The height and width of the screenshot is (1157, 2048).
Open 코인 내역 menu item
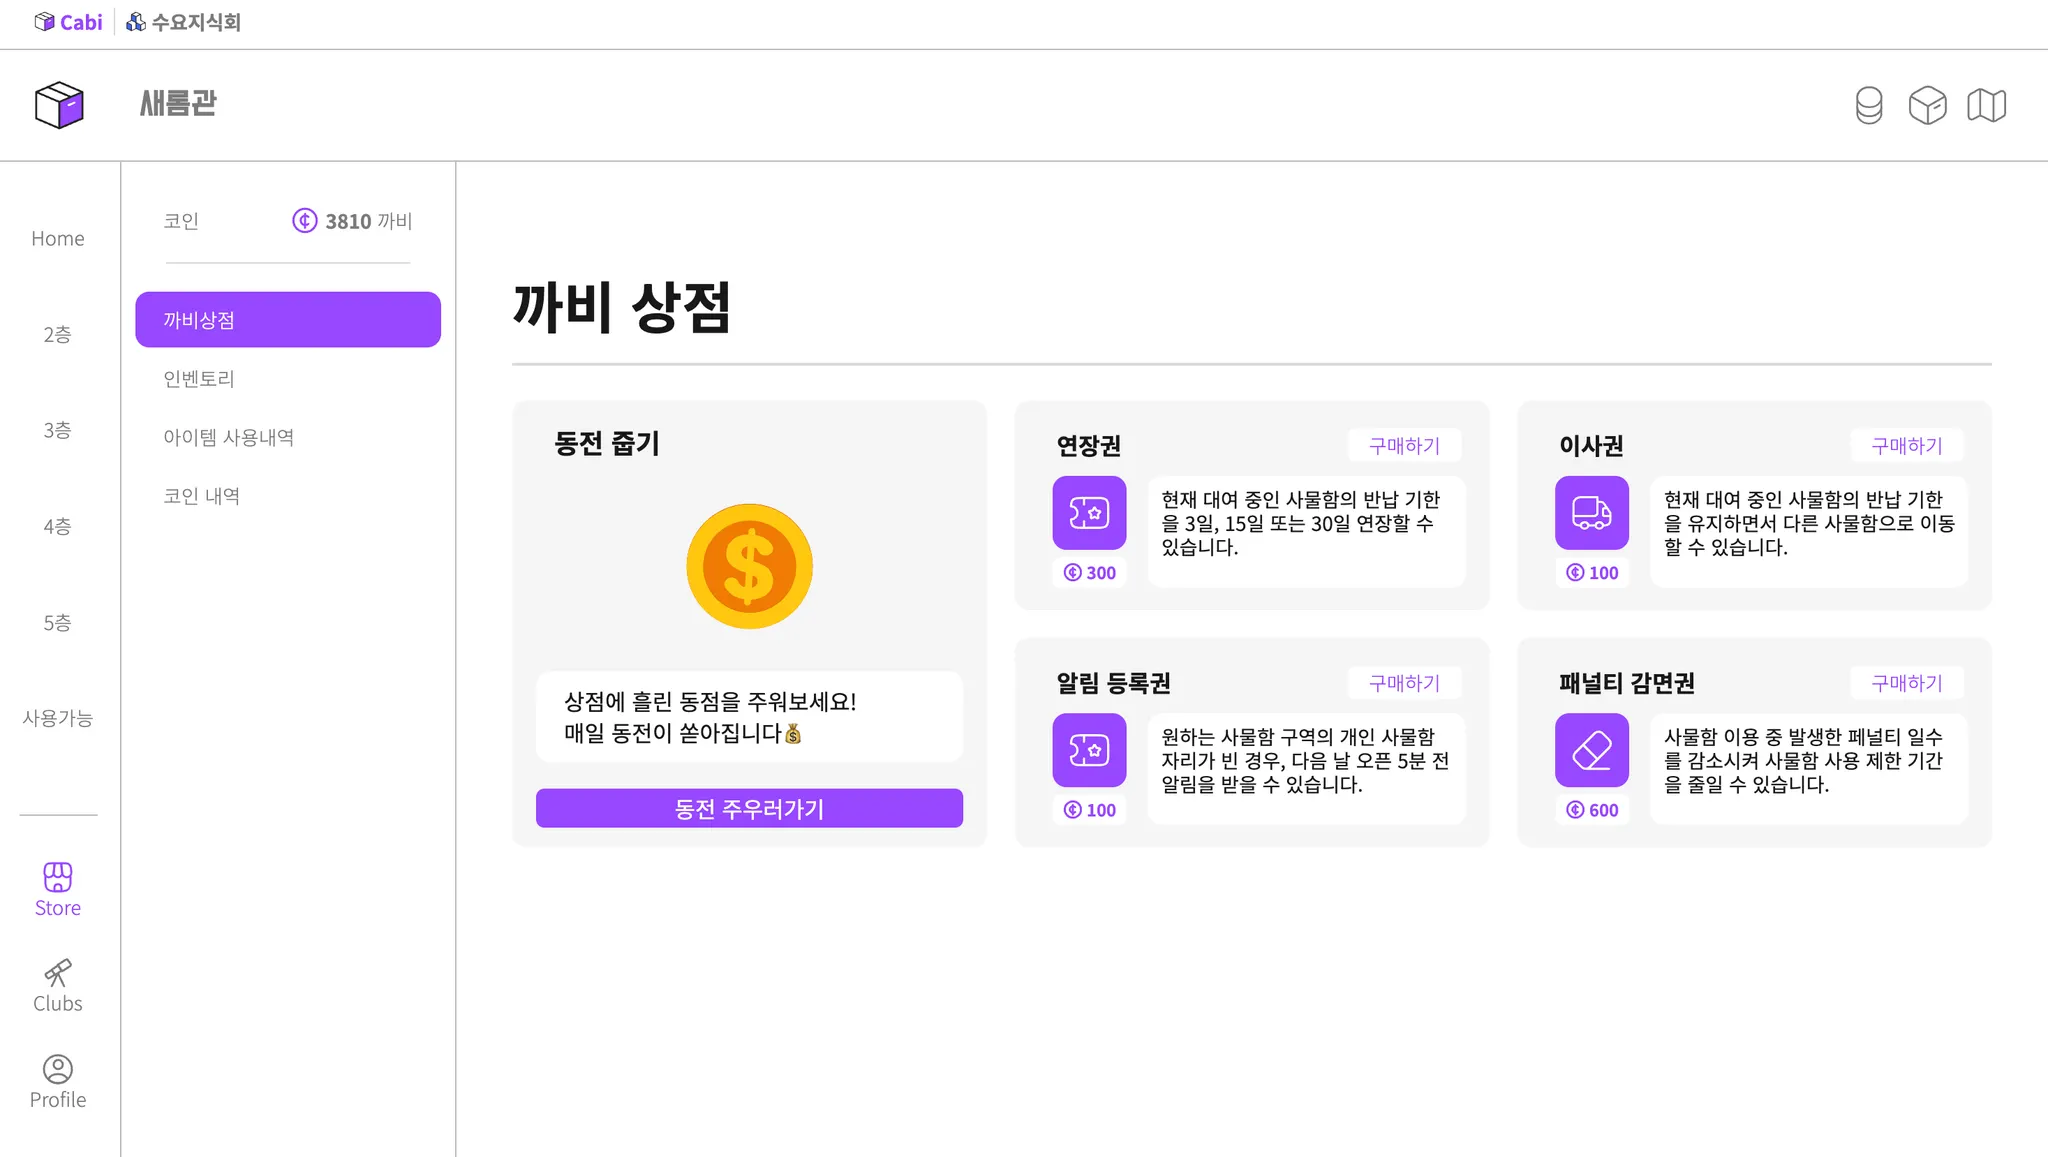tap(201, 496)
